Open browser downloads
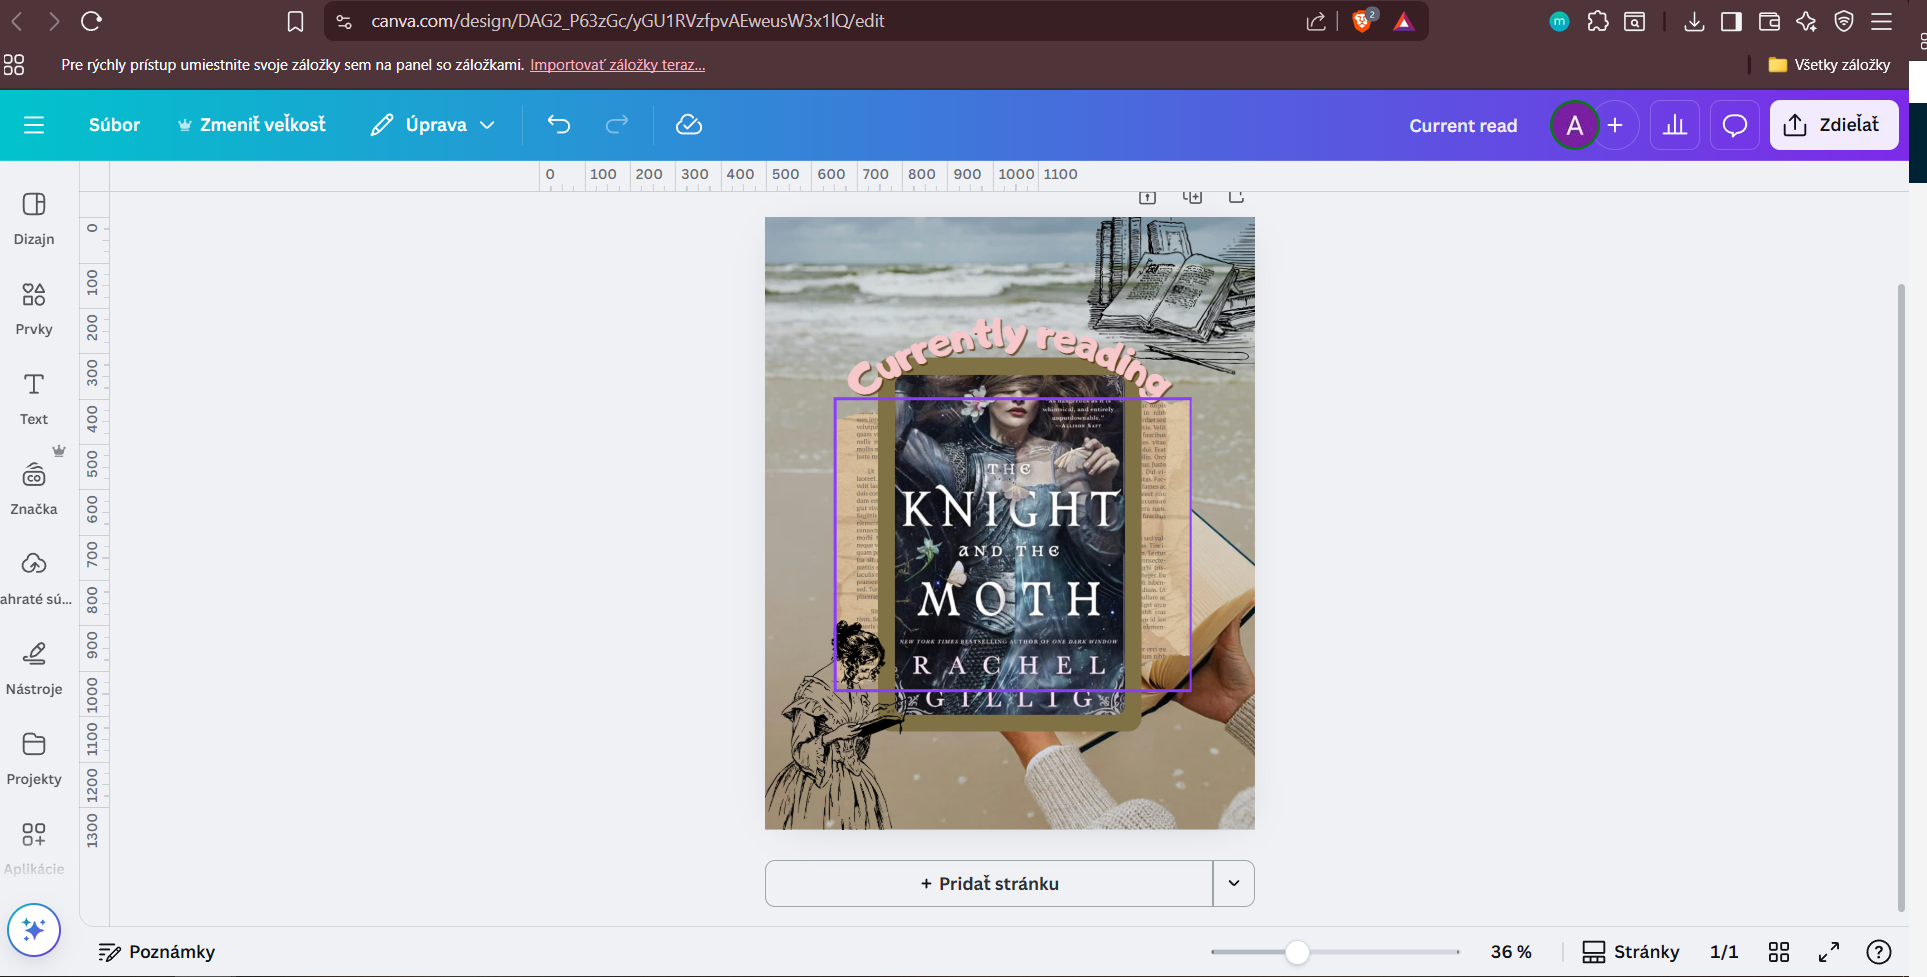Viewport: 1927px width, 977px height. click(x=1694, y=21)
